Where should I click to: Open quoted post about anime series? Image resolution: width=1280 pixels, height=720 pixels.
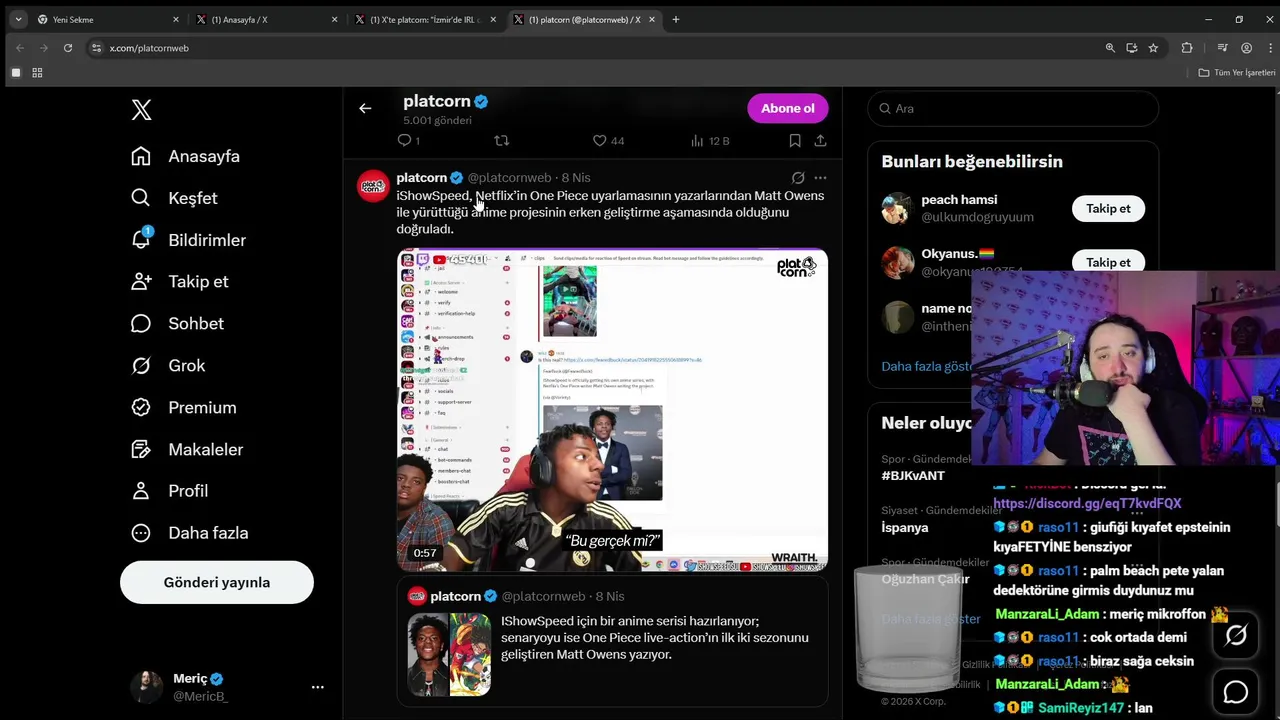(612, 641)
